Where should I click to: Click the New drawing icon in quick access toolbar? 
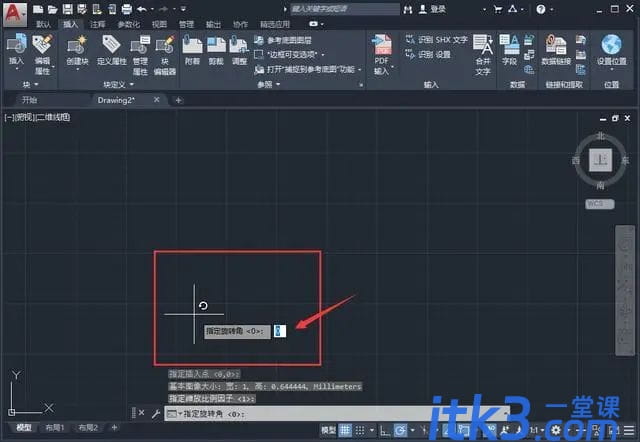38,9
